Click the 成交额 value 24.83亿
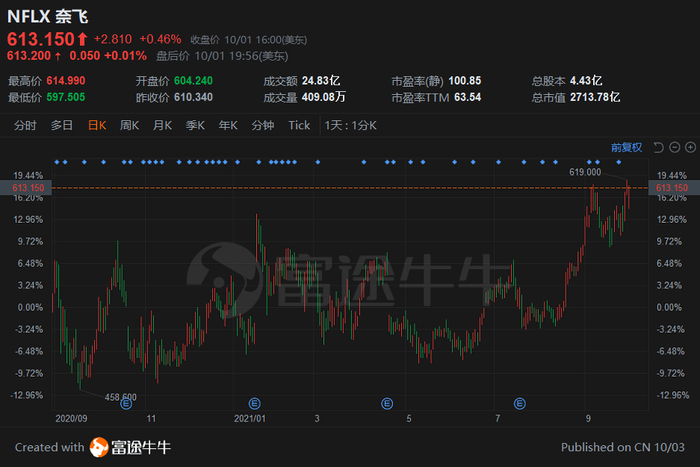700x467 pixels. click(321, 81)
